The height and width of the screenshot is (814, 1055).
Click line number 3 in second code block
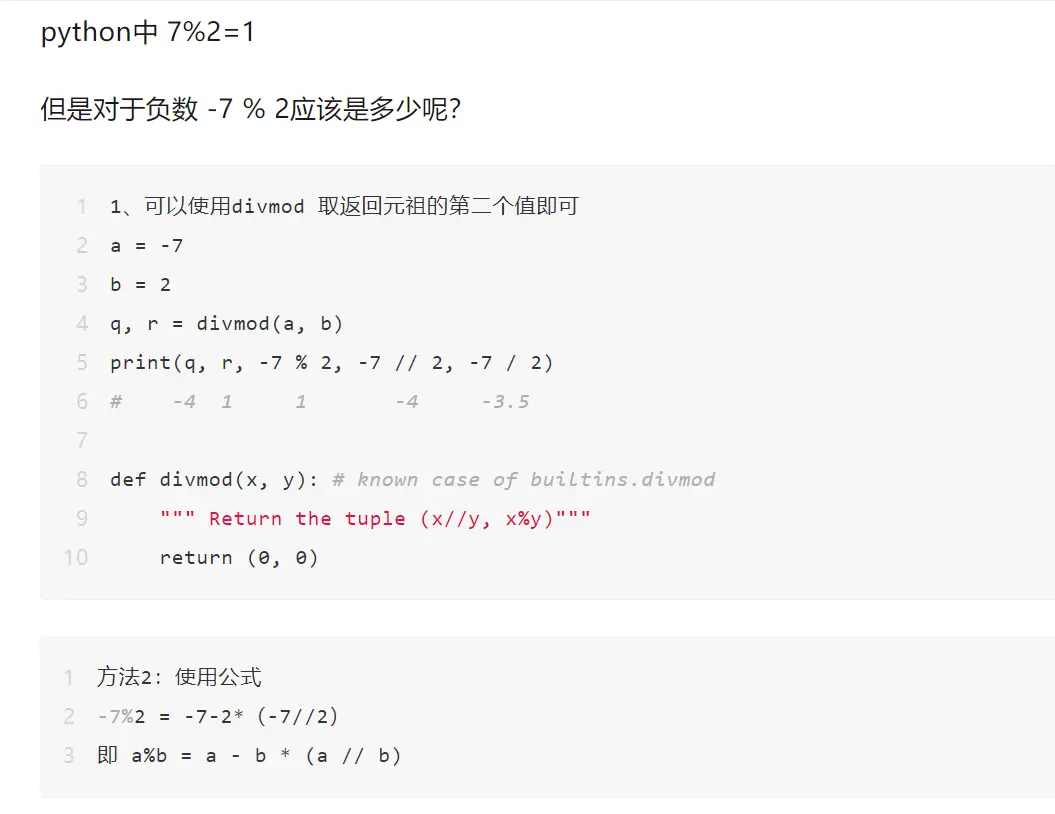pos(69,756)
